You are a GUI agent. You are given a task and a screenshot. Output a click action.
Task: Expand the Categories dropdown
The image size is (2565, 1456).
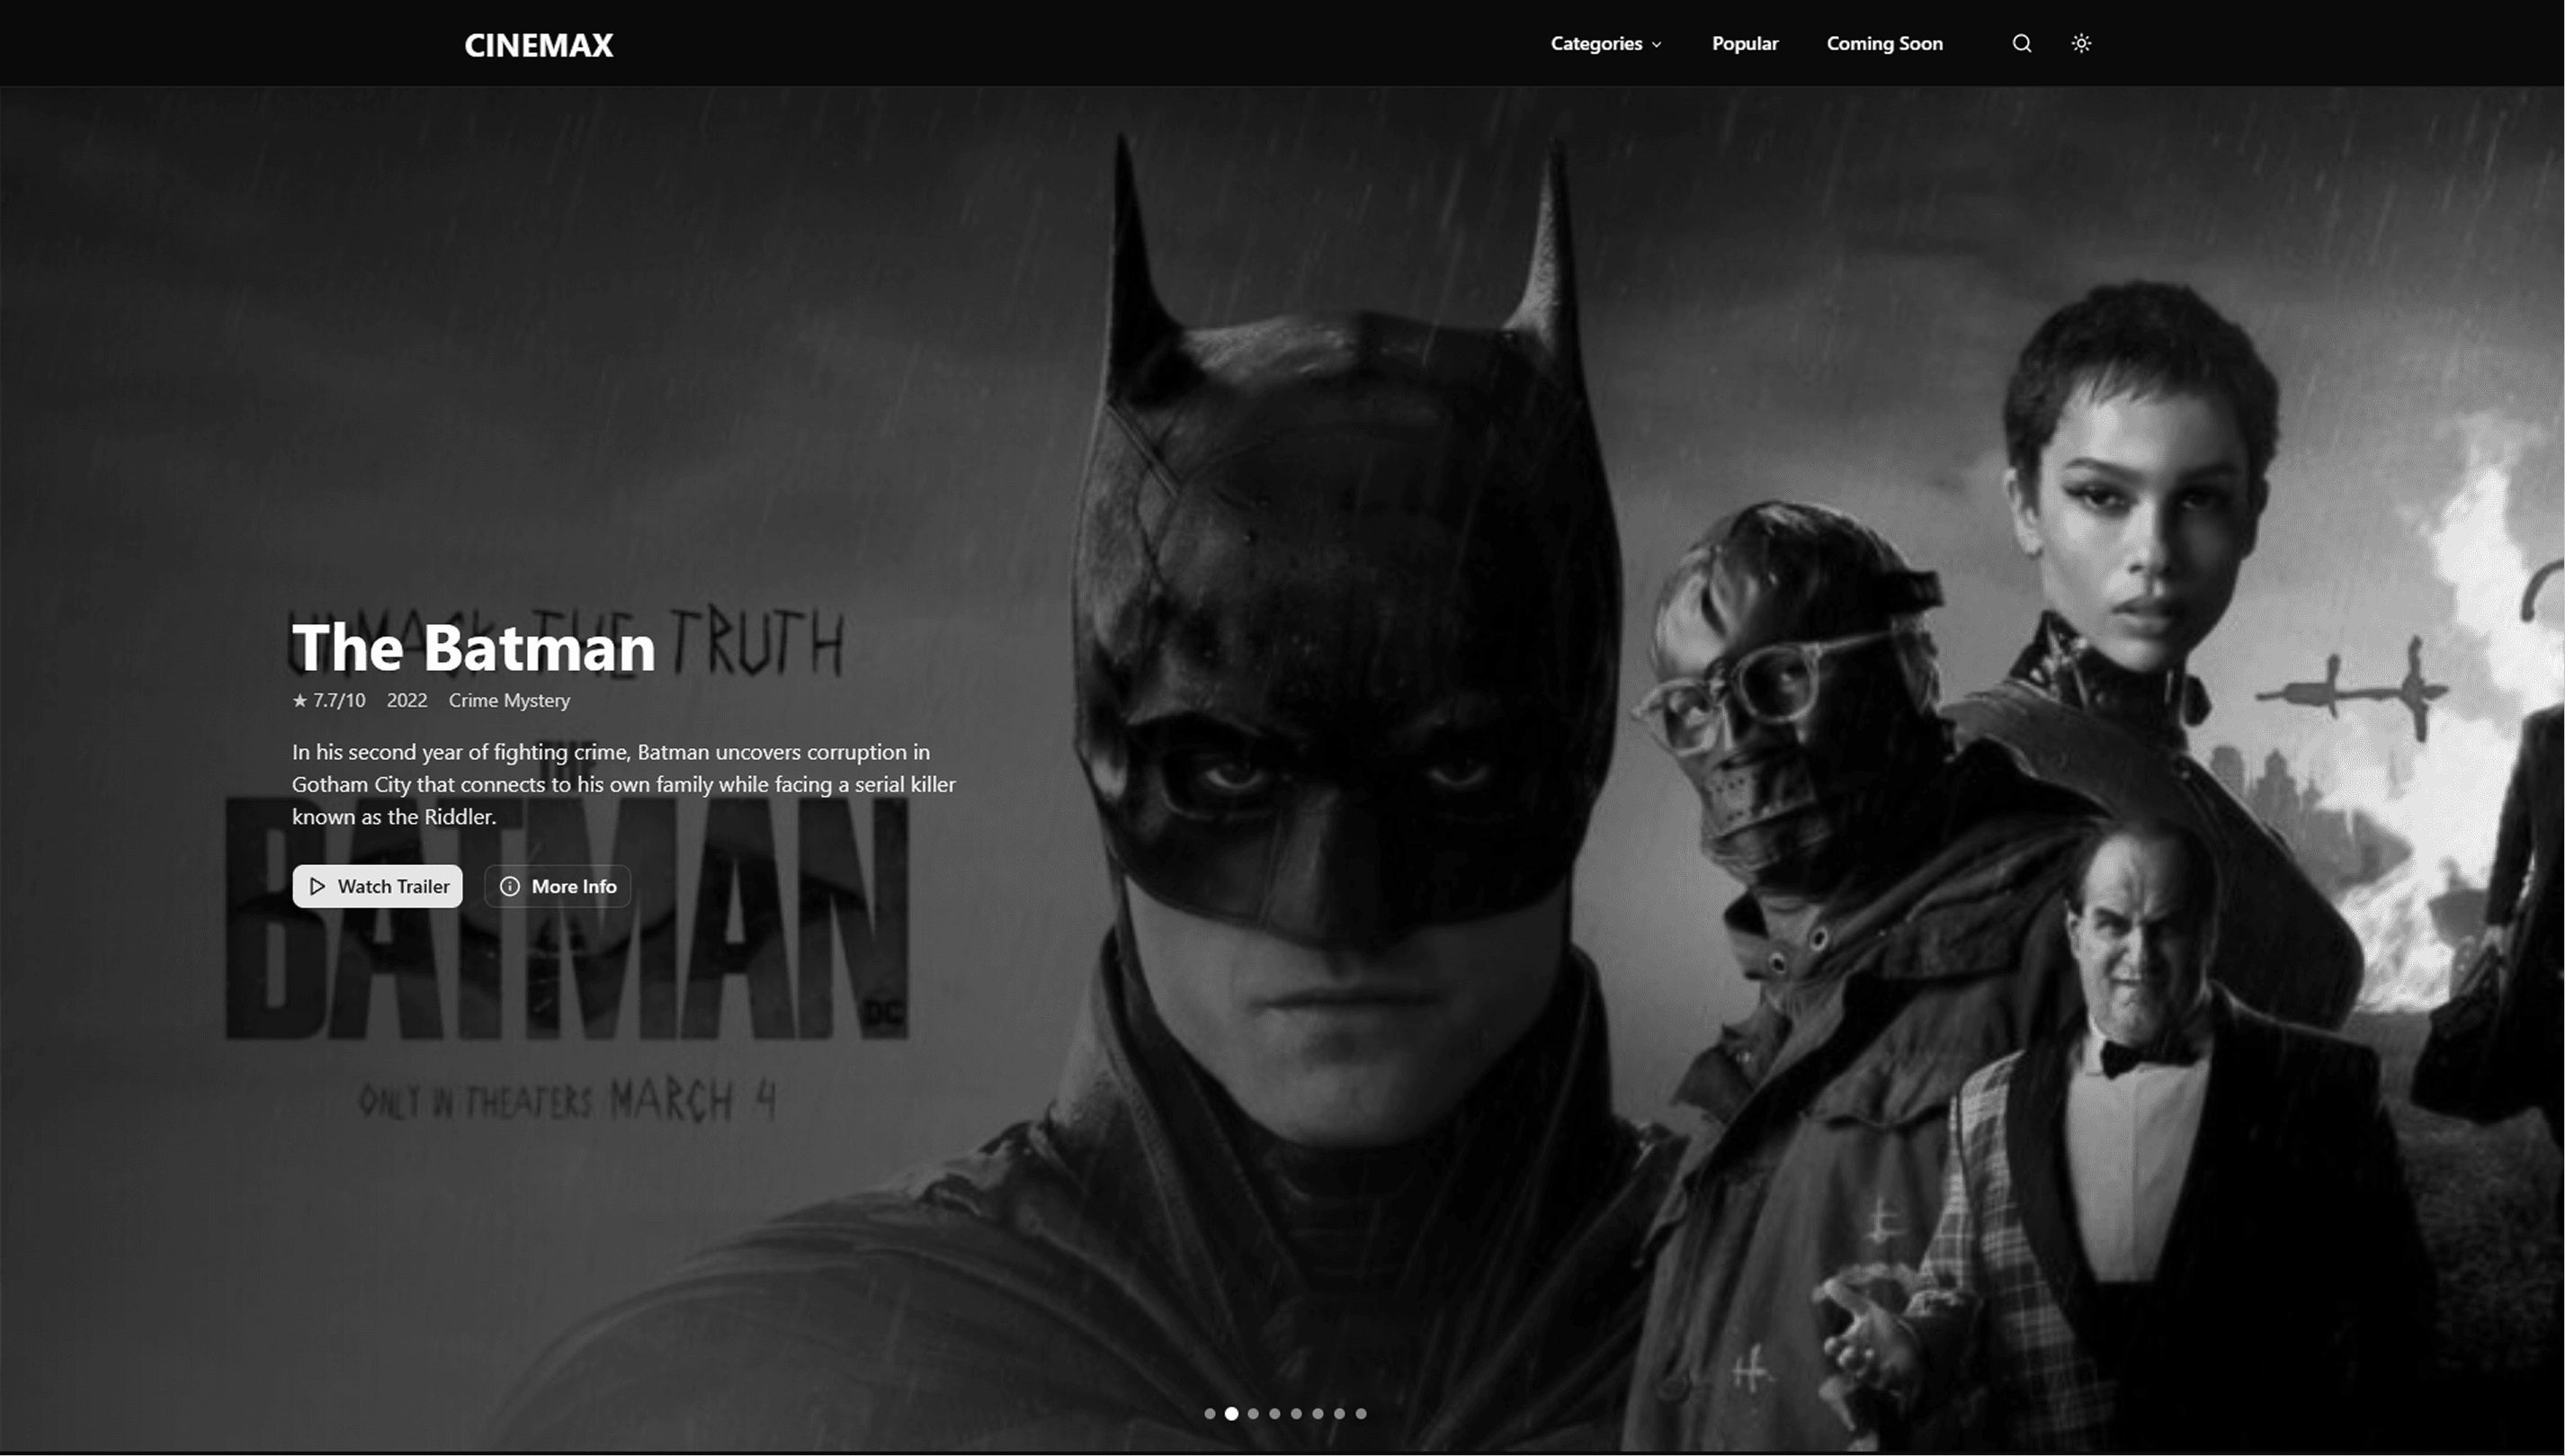[1604, 43]
